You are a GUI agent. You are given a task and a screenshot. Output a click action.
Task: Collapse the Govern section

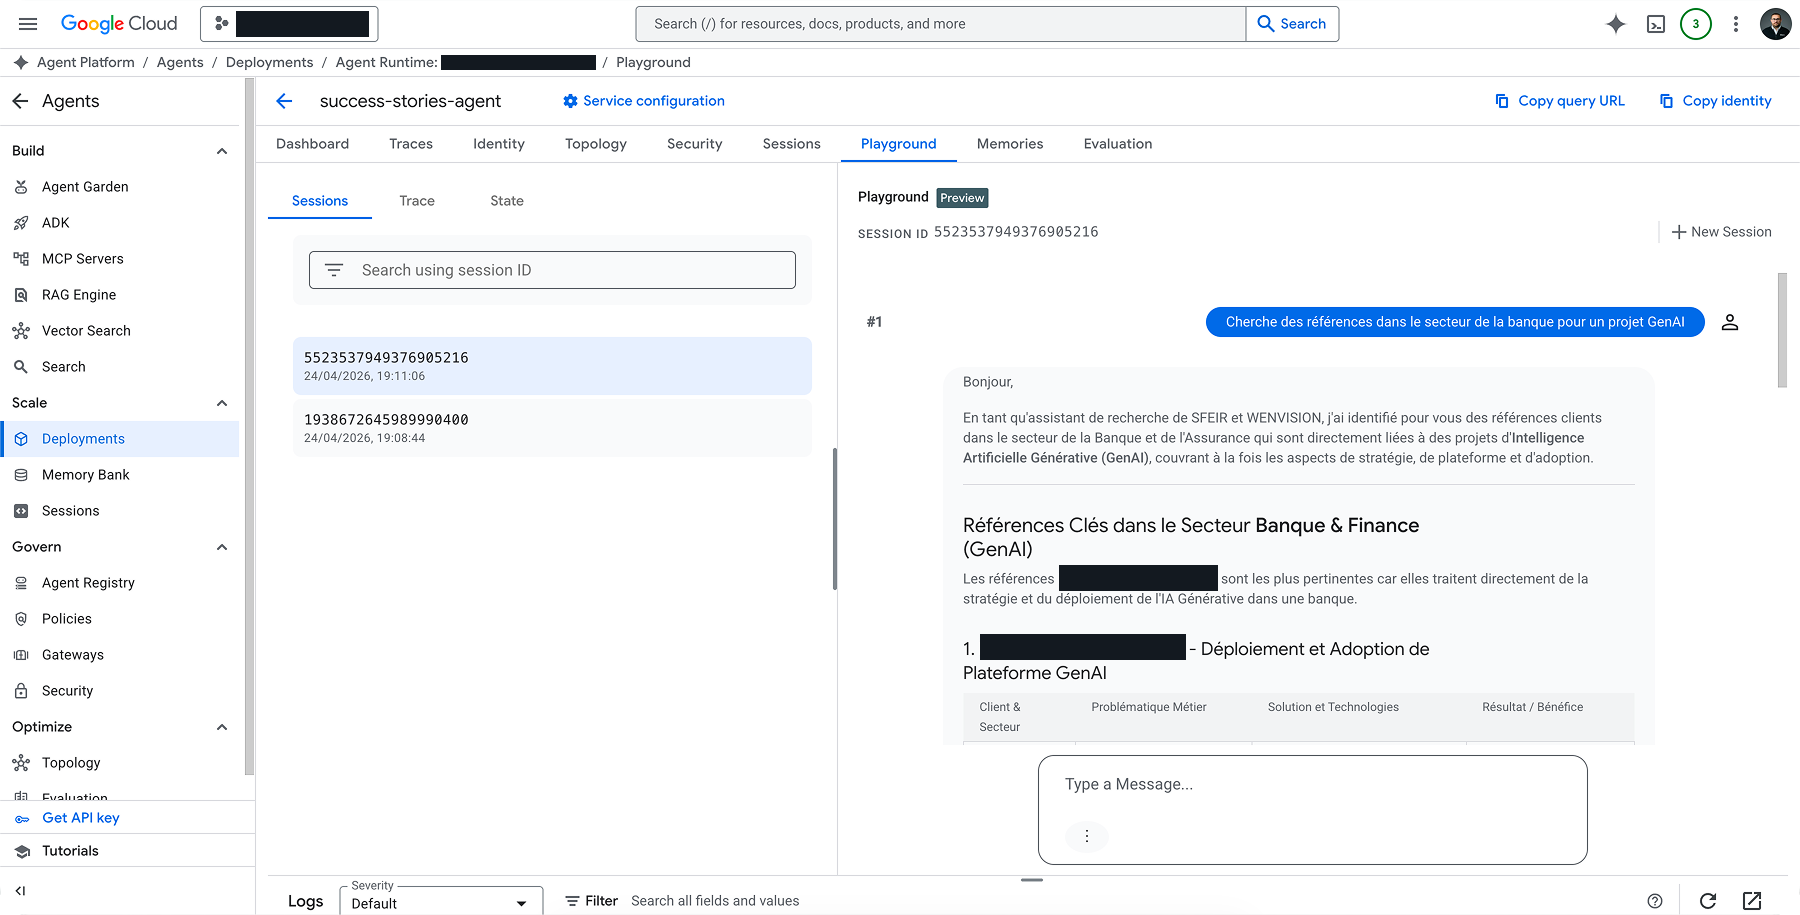222,547
